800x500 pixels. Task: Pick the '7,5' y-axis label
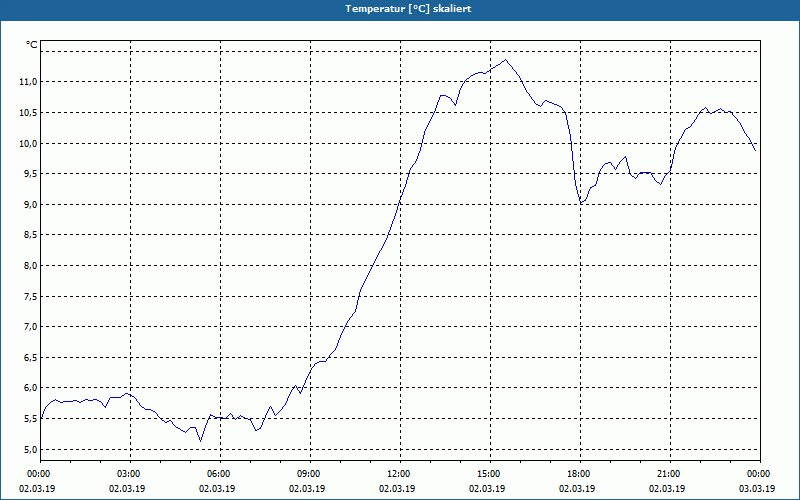click(x=31, y=296)
